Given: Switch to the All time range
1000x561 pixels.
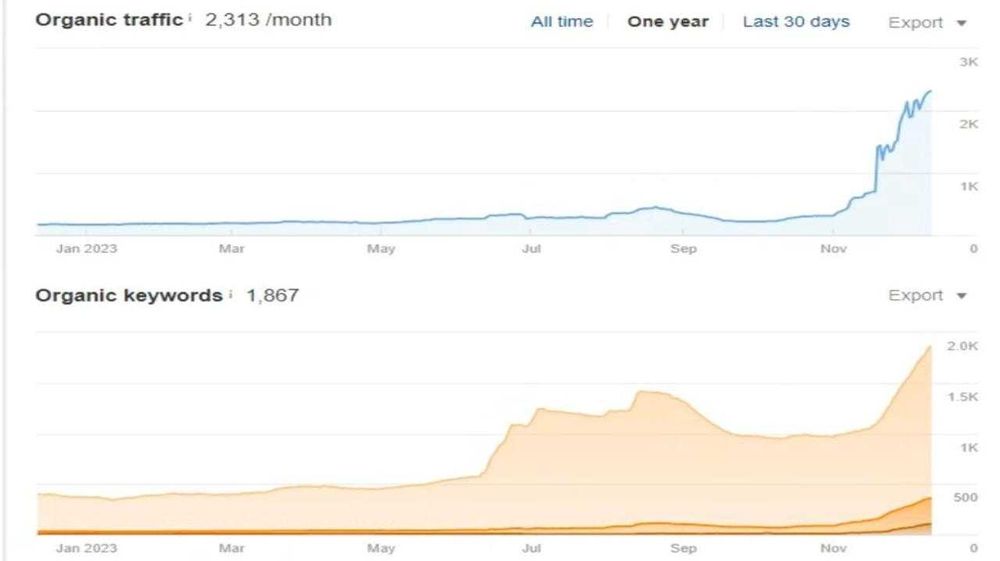Looking at the screenshot, I should pos(561,22).
